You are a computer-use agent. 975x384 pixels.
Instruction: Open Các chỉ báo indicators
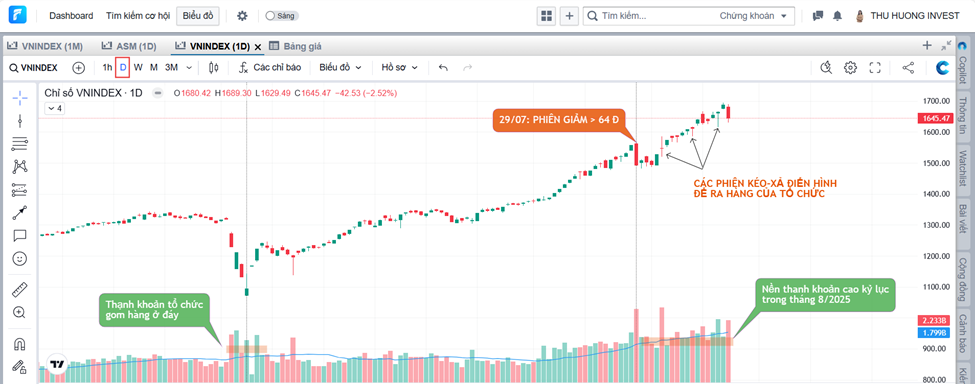(270, 67)
